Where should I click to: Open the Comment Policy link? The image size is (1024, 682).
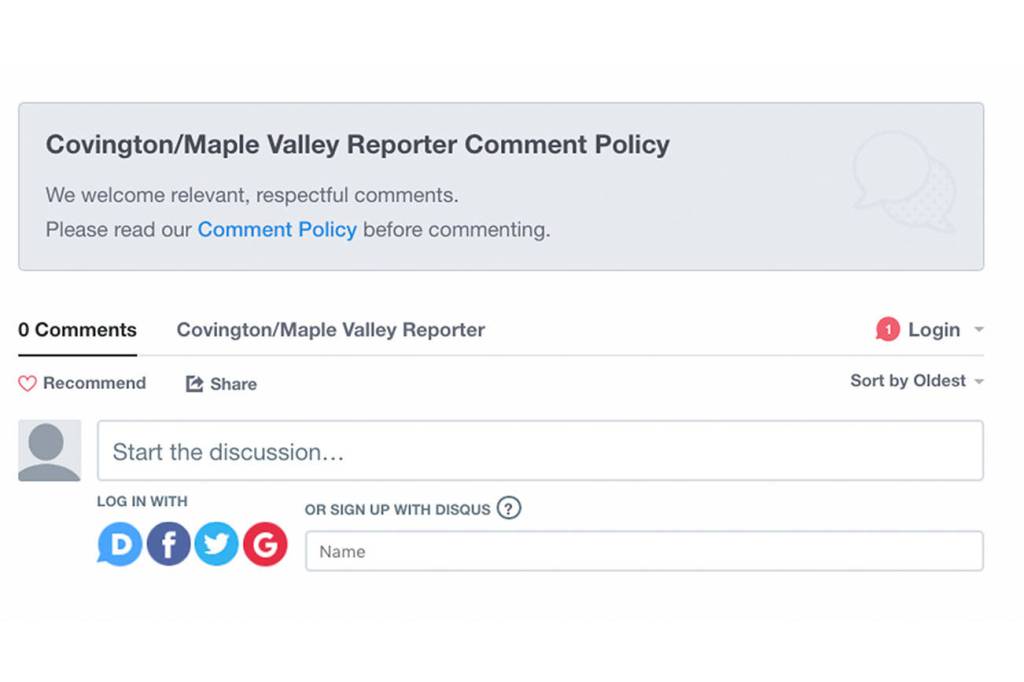[x=277, y=229]
